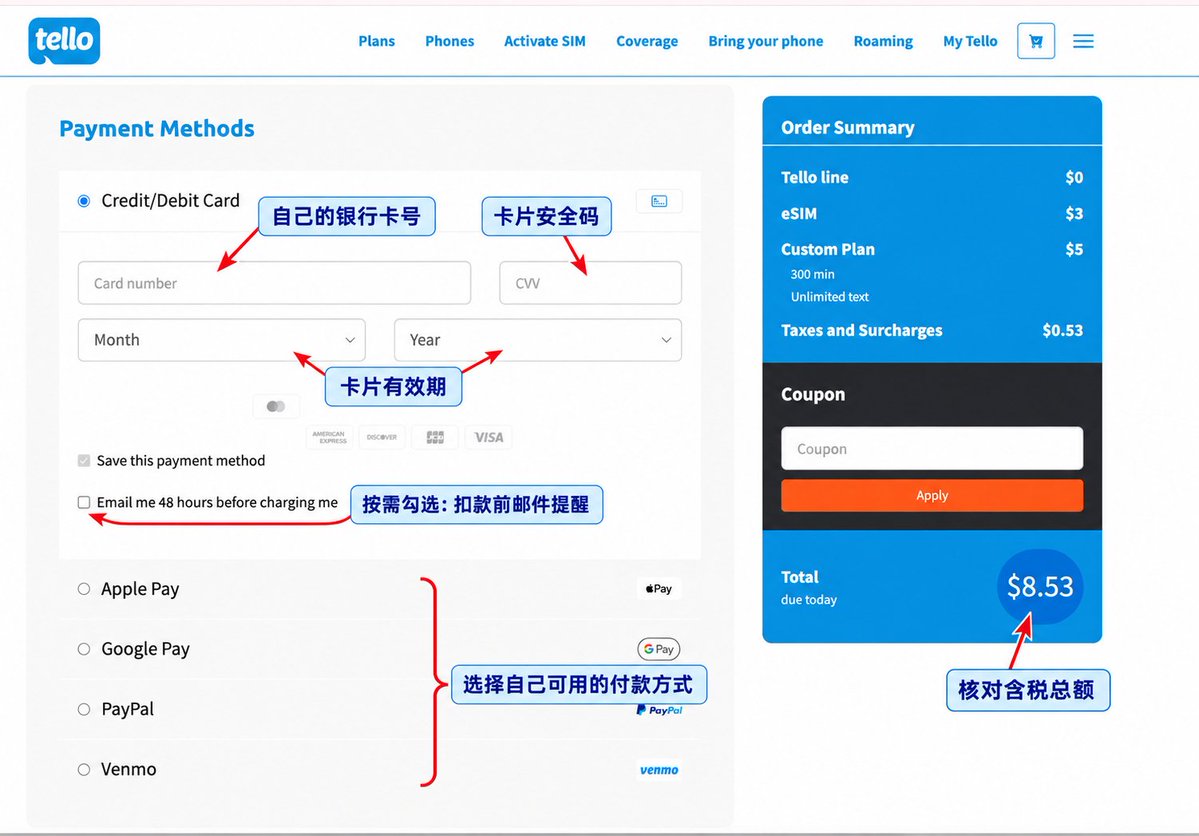The height and width of the screenshot is (836, 1199).
Task: Select Credit/Debit Card radio button
Action: click(84, 201)
